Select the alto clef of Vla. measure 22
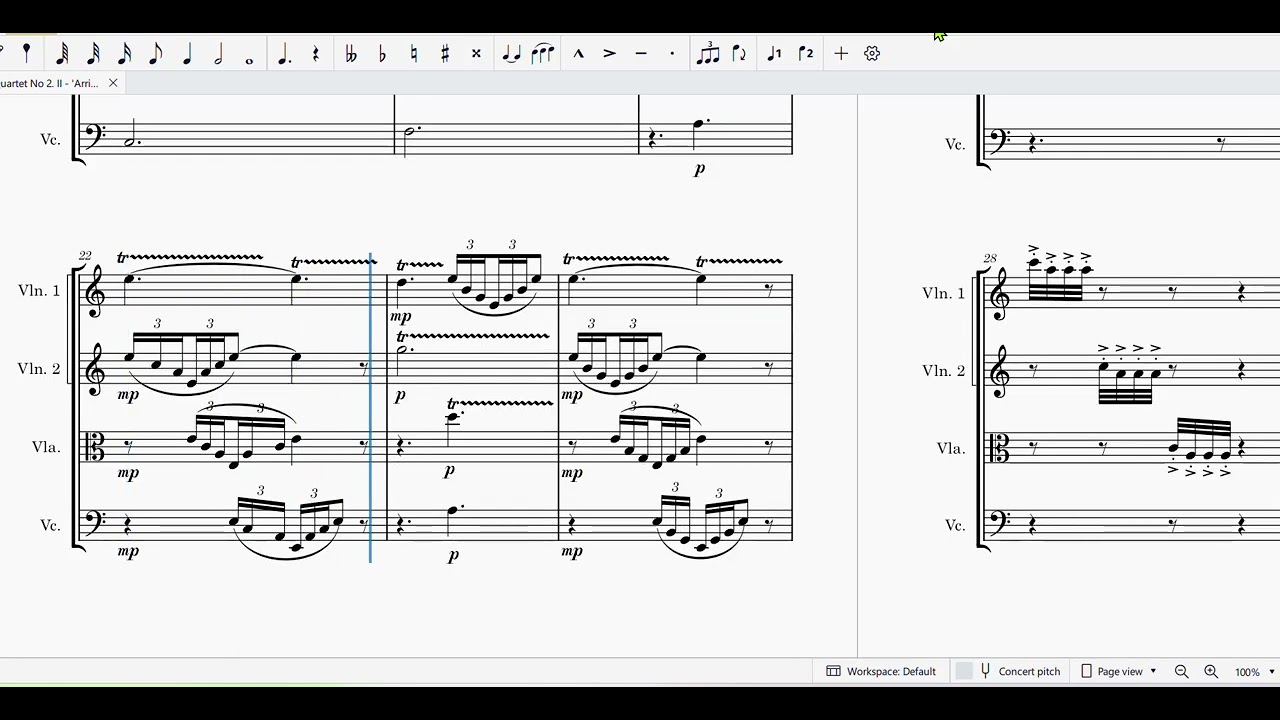1280x720 pixels. tap(97, 447)
